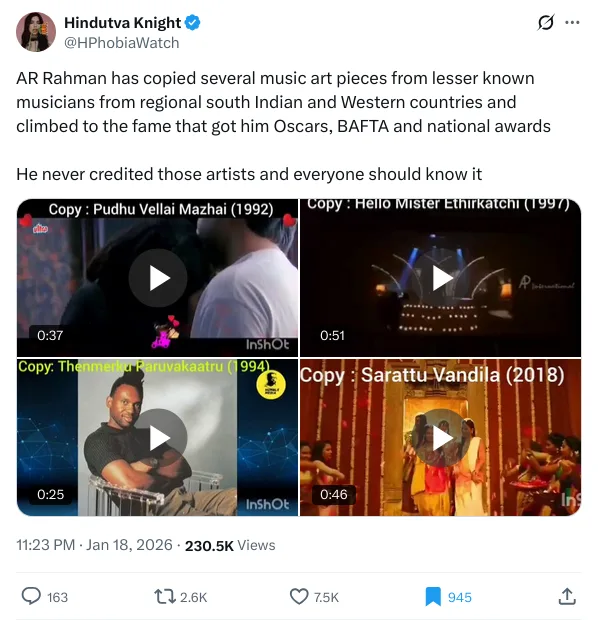Click the 163 replies count
This screenshot has width=598, height=620.
[x=57, y=597]
